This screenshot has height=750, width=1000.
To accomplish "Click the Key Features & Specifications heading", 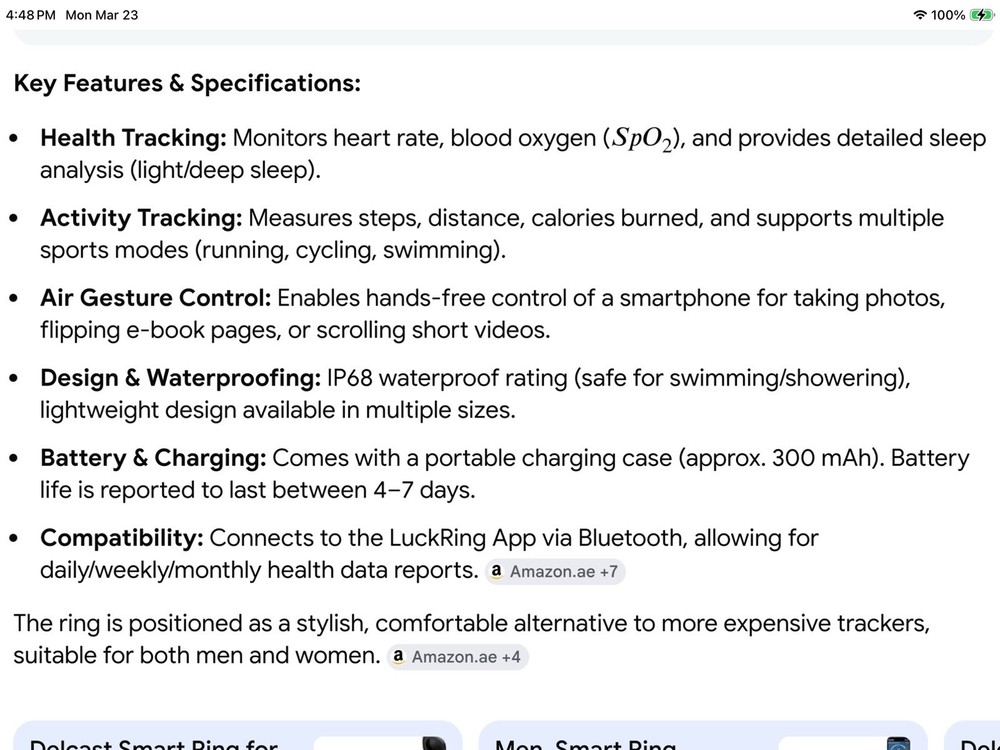I will point(187,83).
